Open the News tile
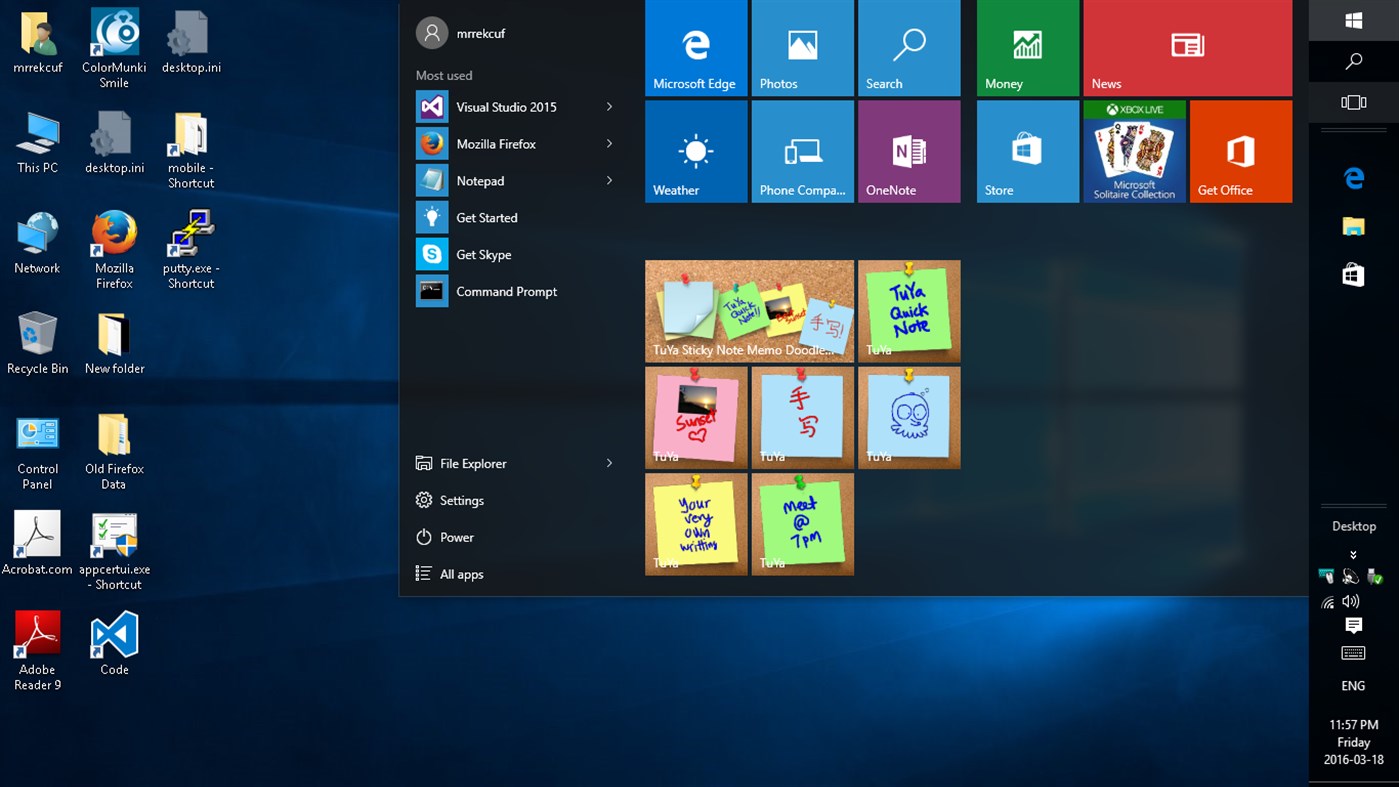This screenshot has width=1399, height=787. (x=1188, y=48)
